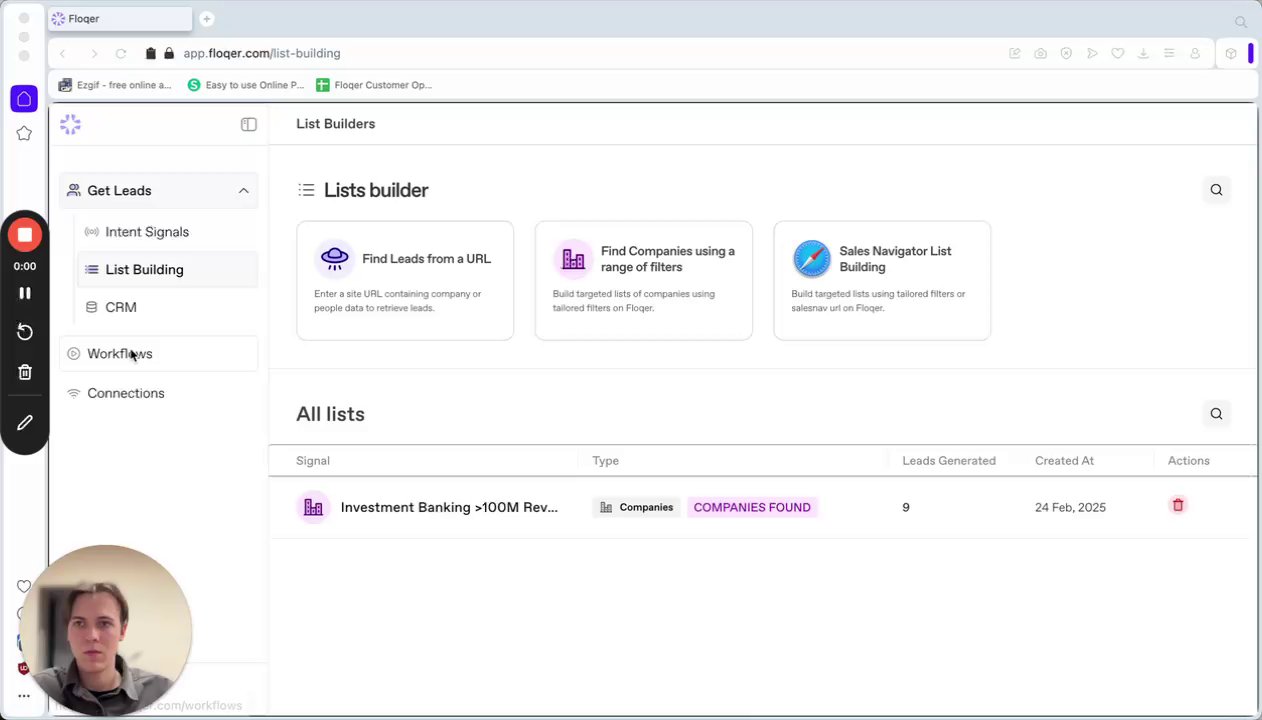Collapse the Get Leads section

click(243, 191)
